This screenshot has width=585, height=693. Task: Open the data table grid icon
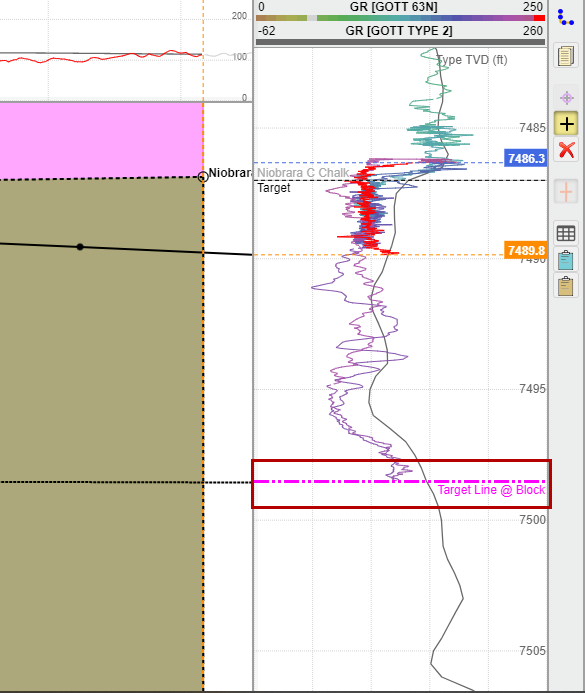click(x=566, y=233)
